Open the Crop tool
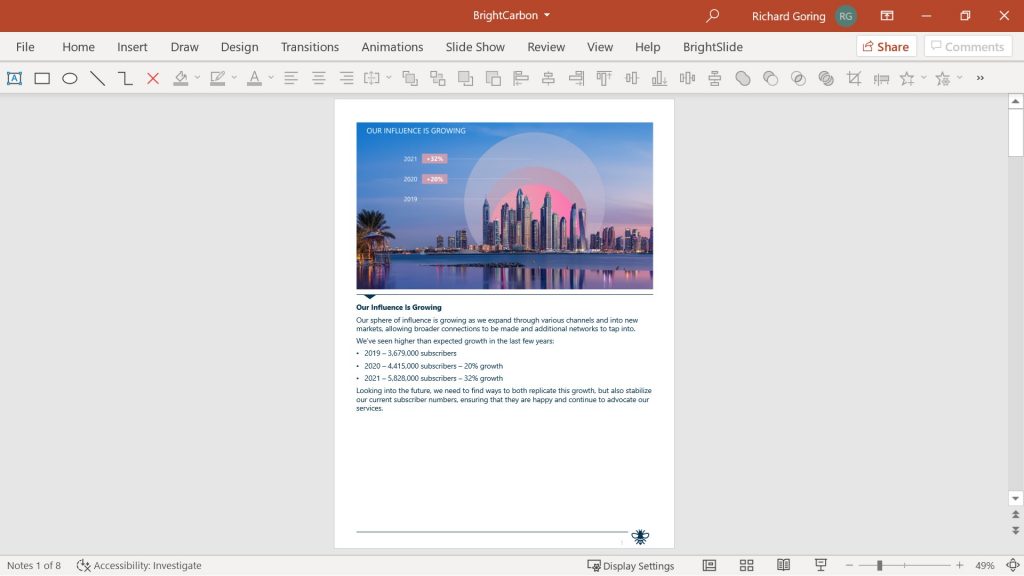This screenshot has width=1024, height=576. 852,78
